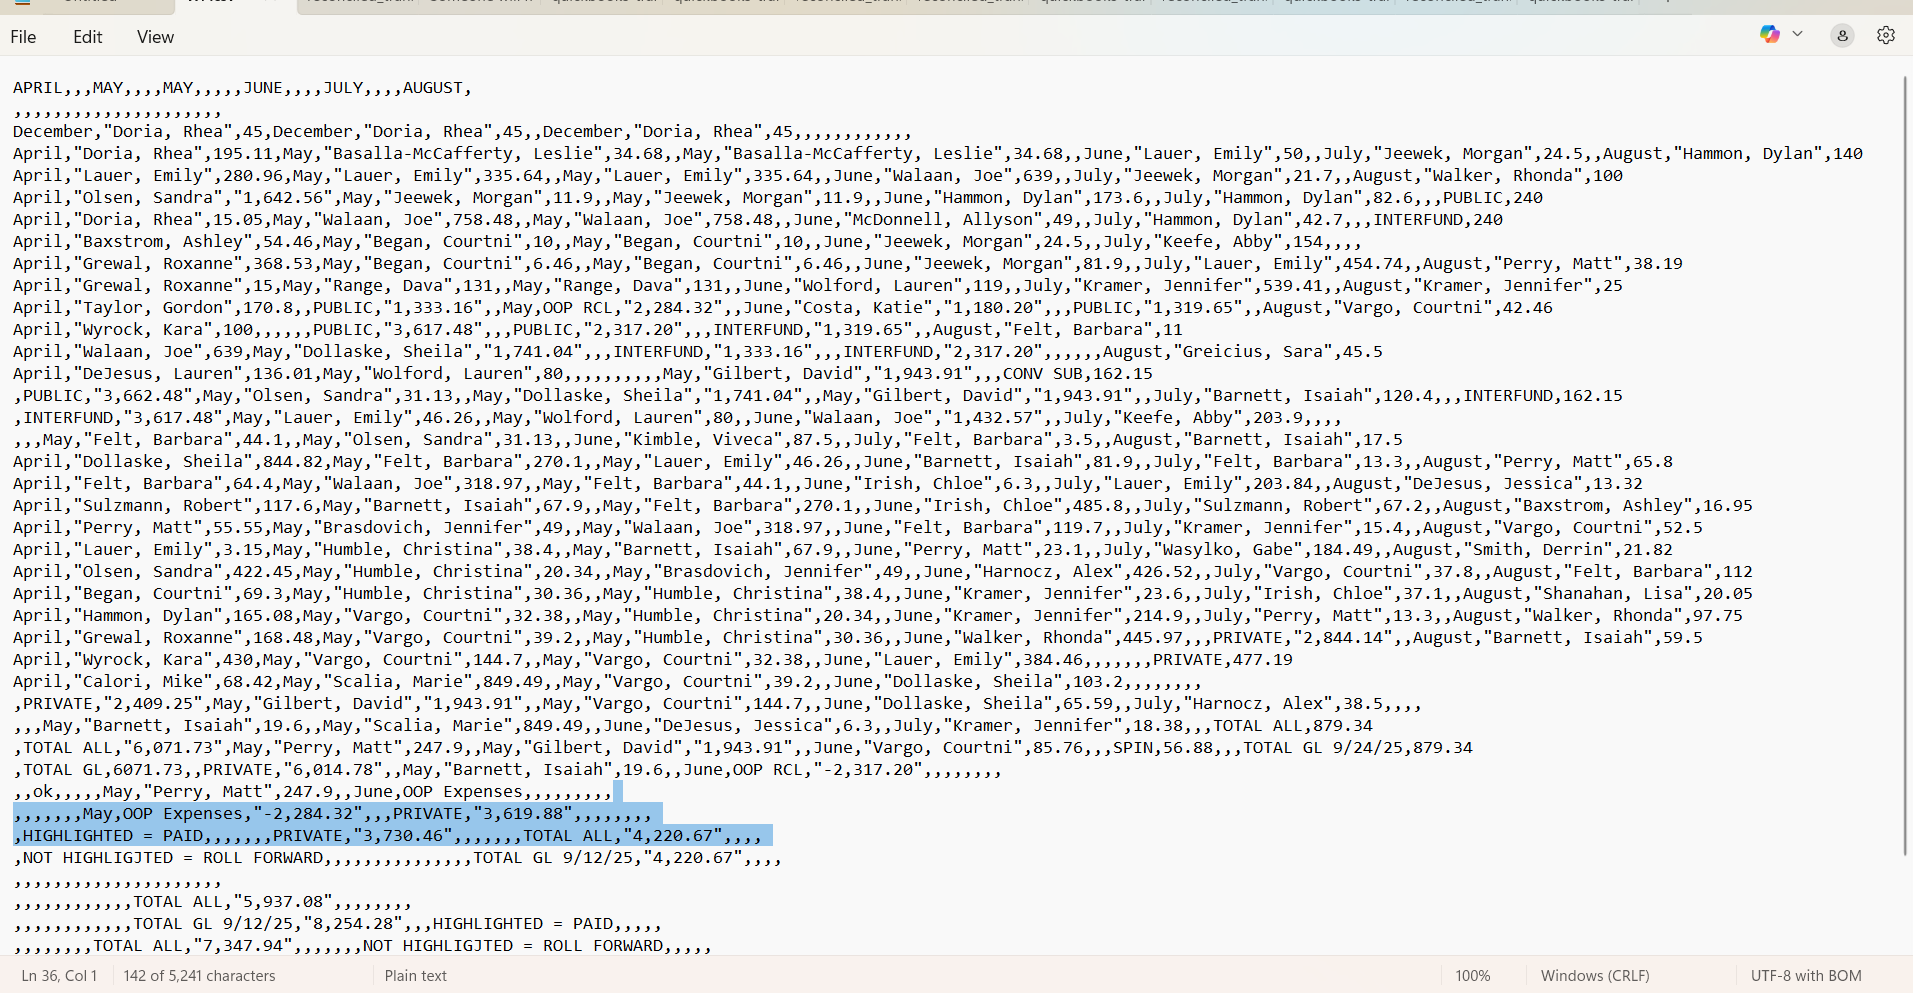The width and height of the screenshot is (1913, 993).
Task: Click the 100% zoom level control
Action: [x=1474, y=975]
